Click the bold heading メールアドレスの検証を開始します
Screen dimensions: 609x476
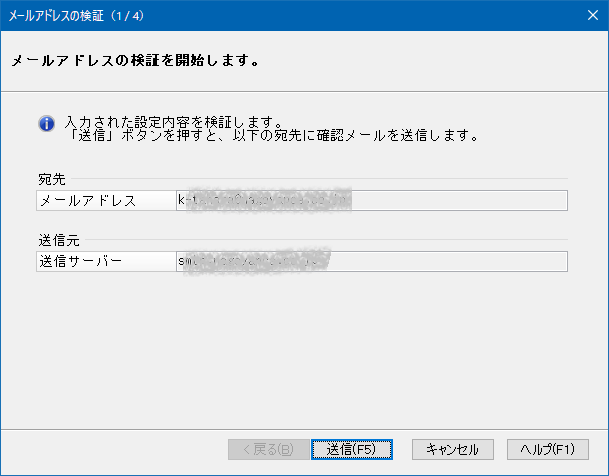pos(135,60)
